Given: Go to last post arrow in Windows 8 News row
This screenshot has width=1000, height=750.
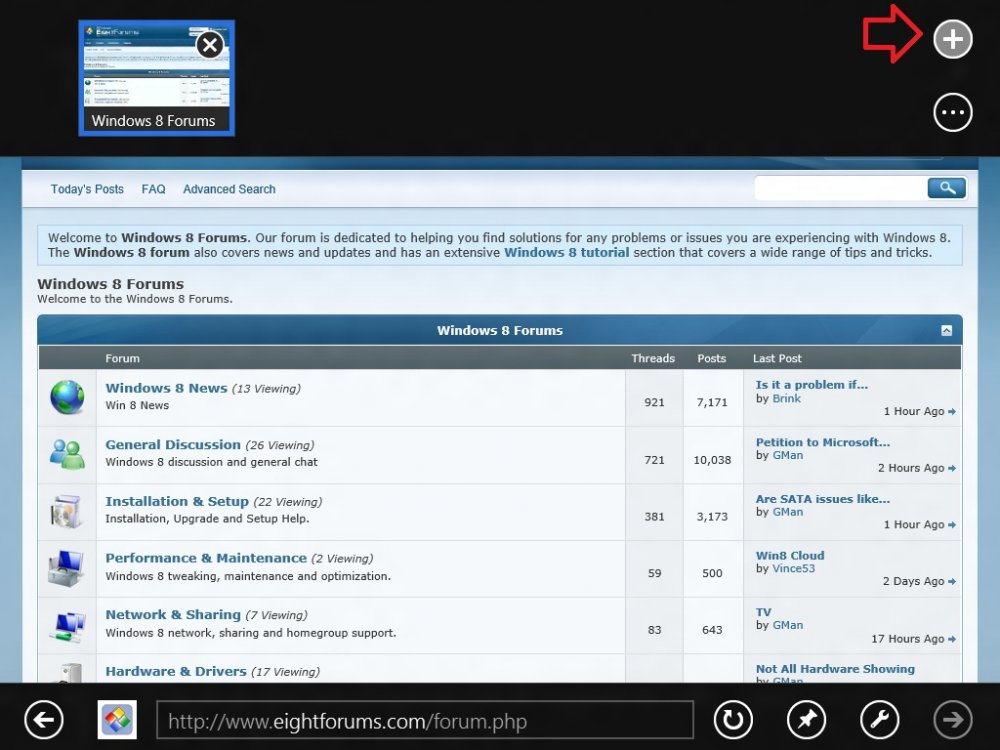Looking at the screenshot, I should pos(952,412).
